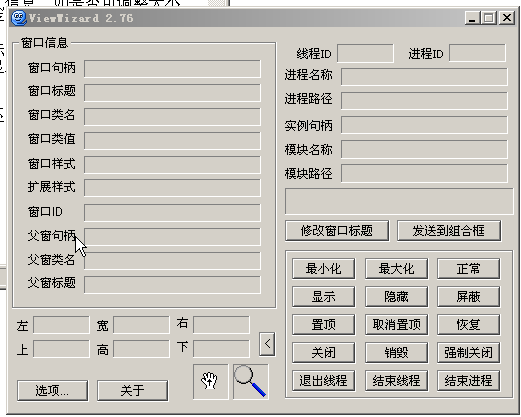Click the 最大化 action button
The width and height of the screenshot is (521, 417).
pyautogui.click(x=396, y=269)
